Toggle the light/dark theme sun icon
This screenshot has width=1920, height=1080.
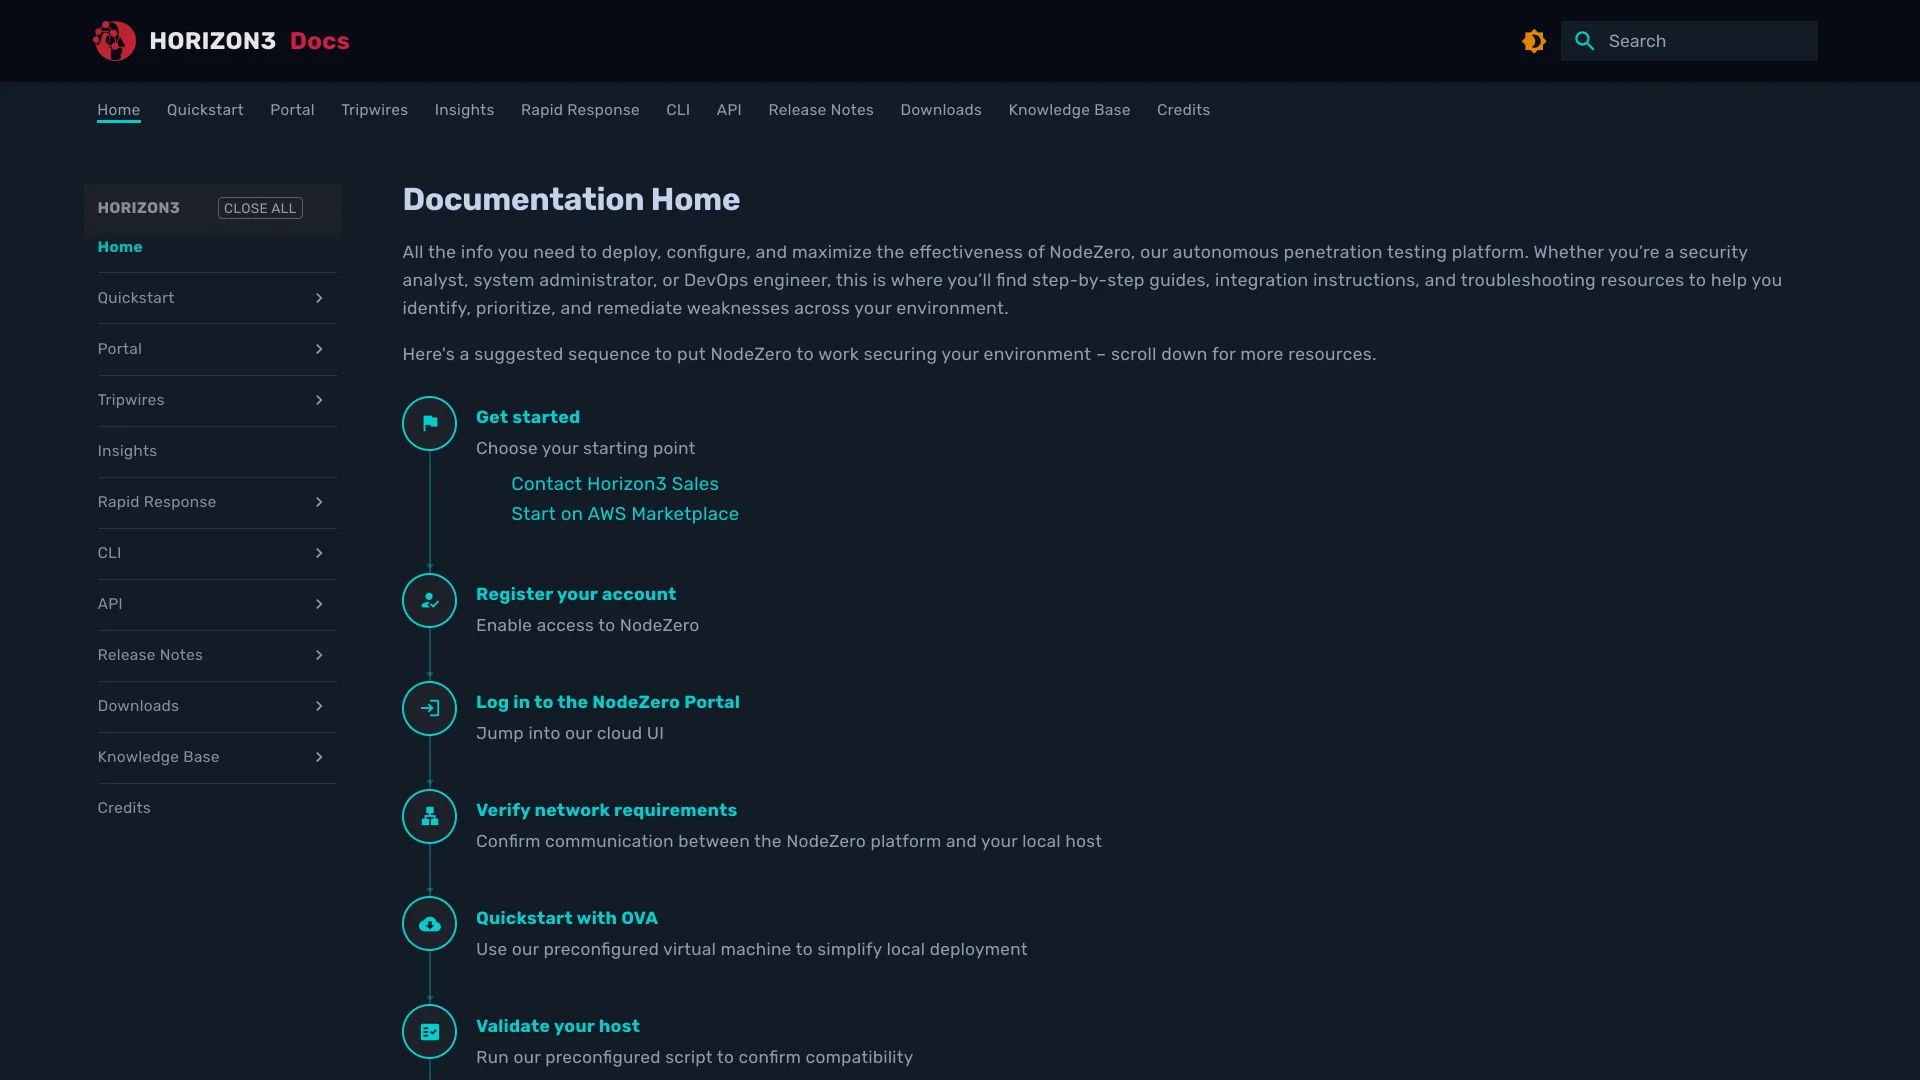click(x=1534, y=41)
